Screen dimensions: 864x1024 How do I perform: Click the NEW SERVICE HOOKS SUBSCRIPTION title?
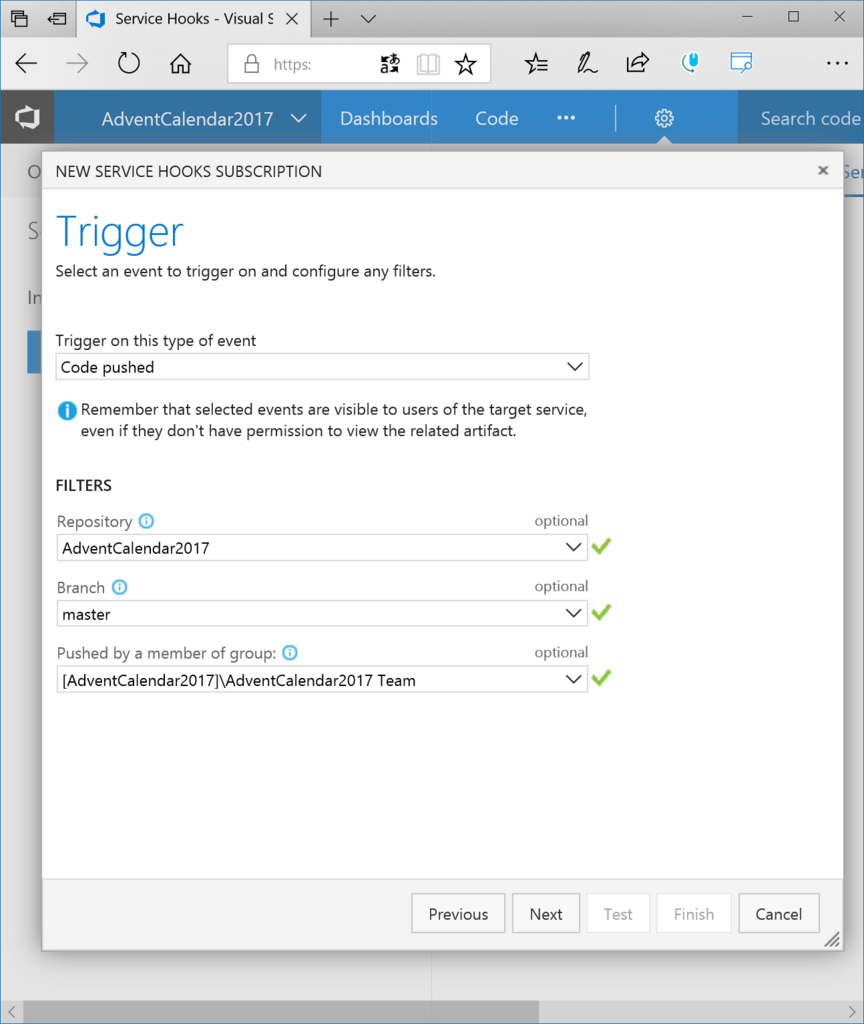tap(189, 171)
